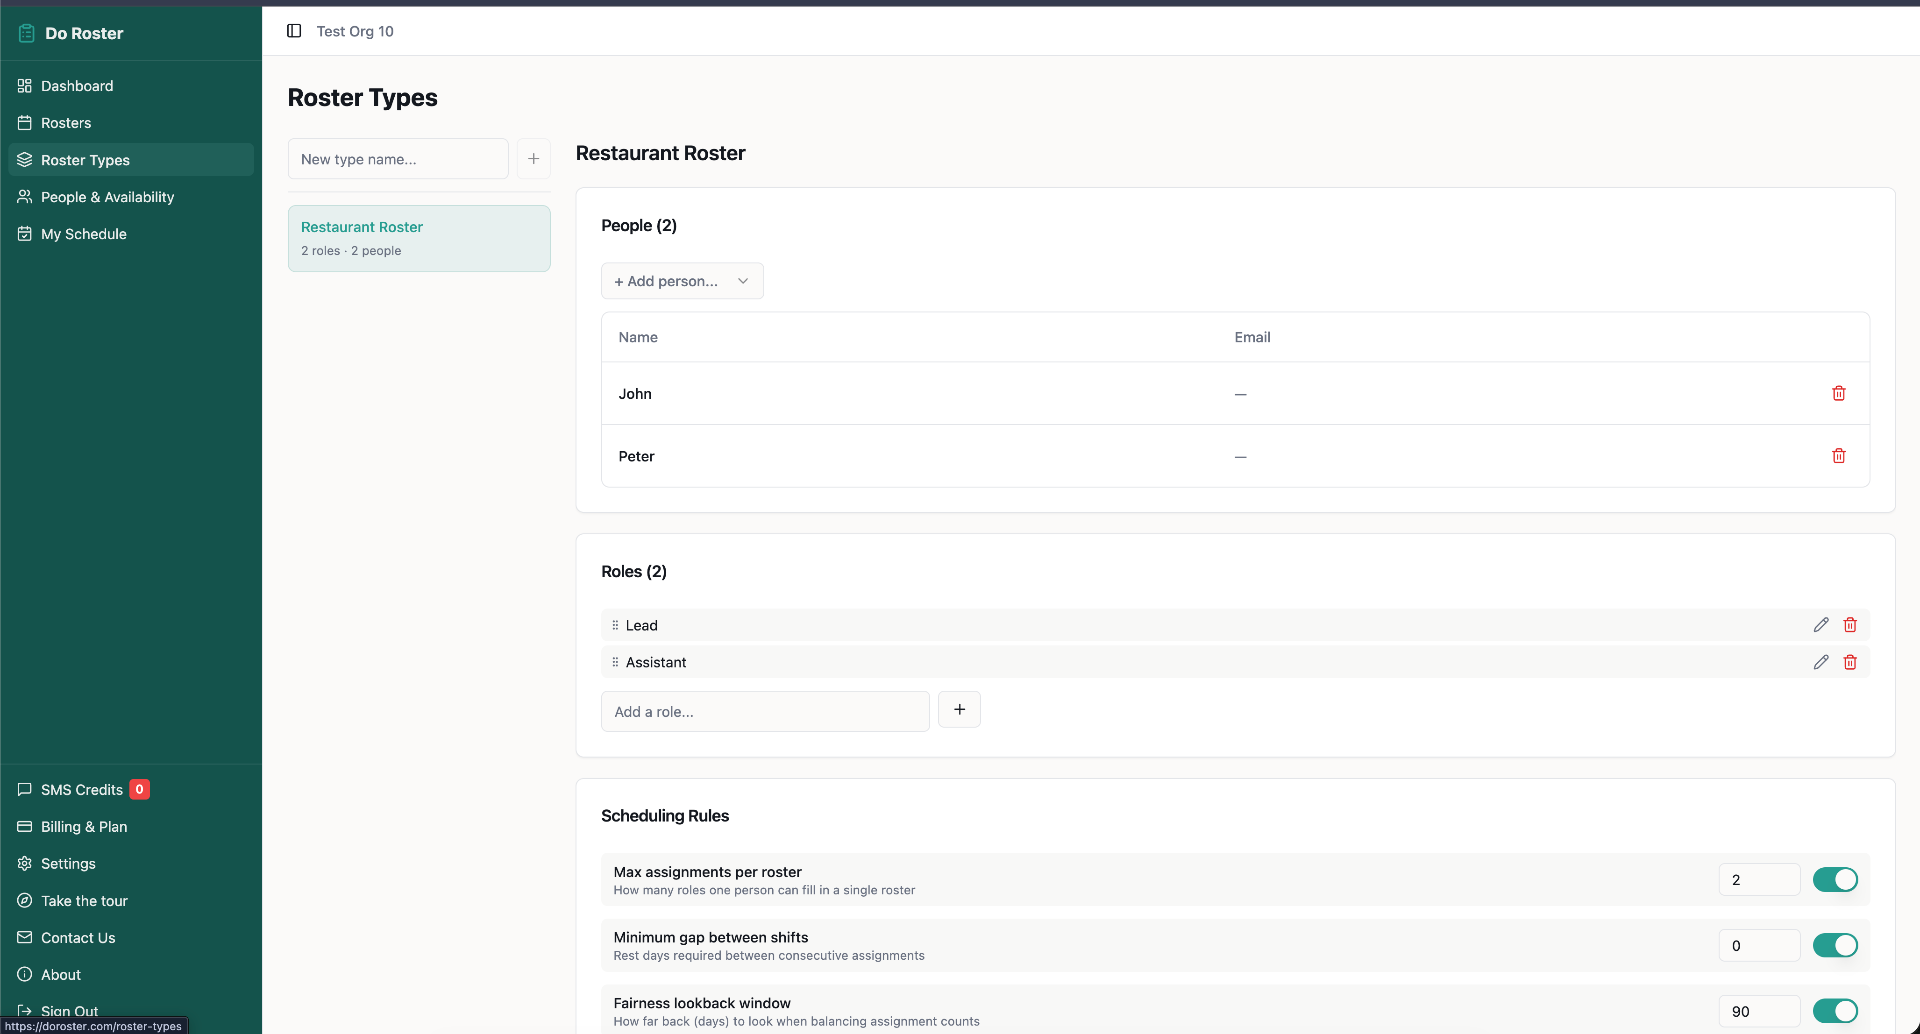Delete the Assistant role

click(x=1850, y=662)
